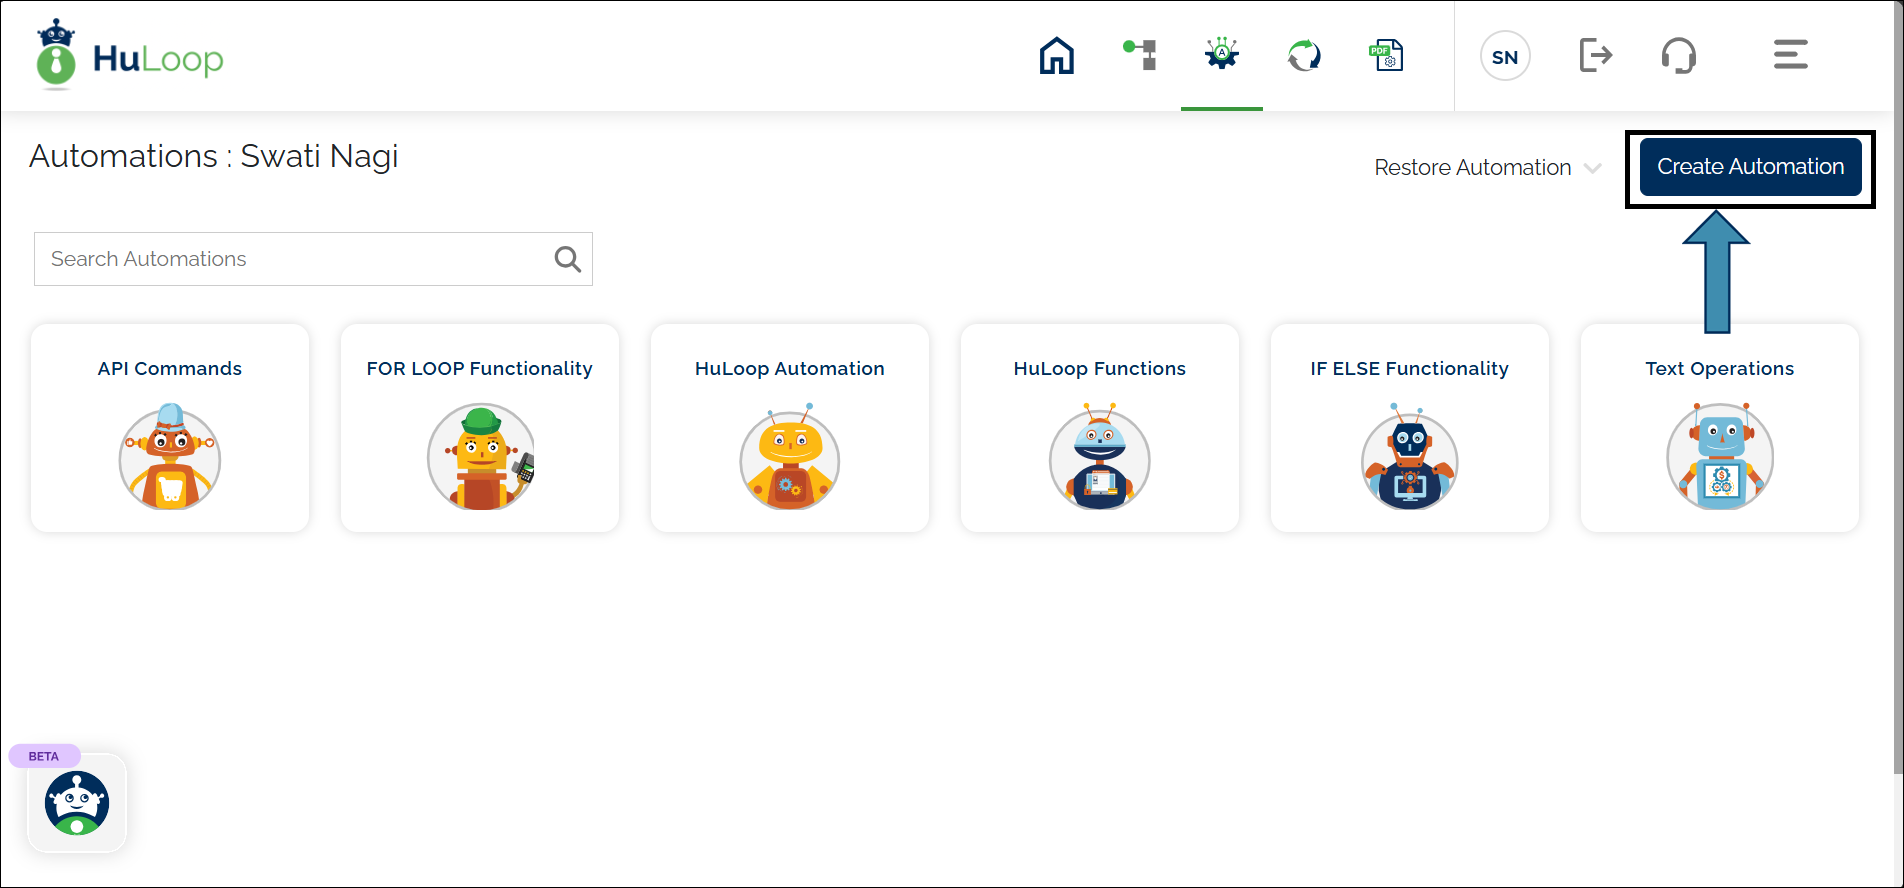Viewport: 1904px width, 888px height.
Task: Open the IF ELSE Functionality card
Action: pos(1410,428)
